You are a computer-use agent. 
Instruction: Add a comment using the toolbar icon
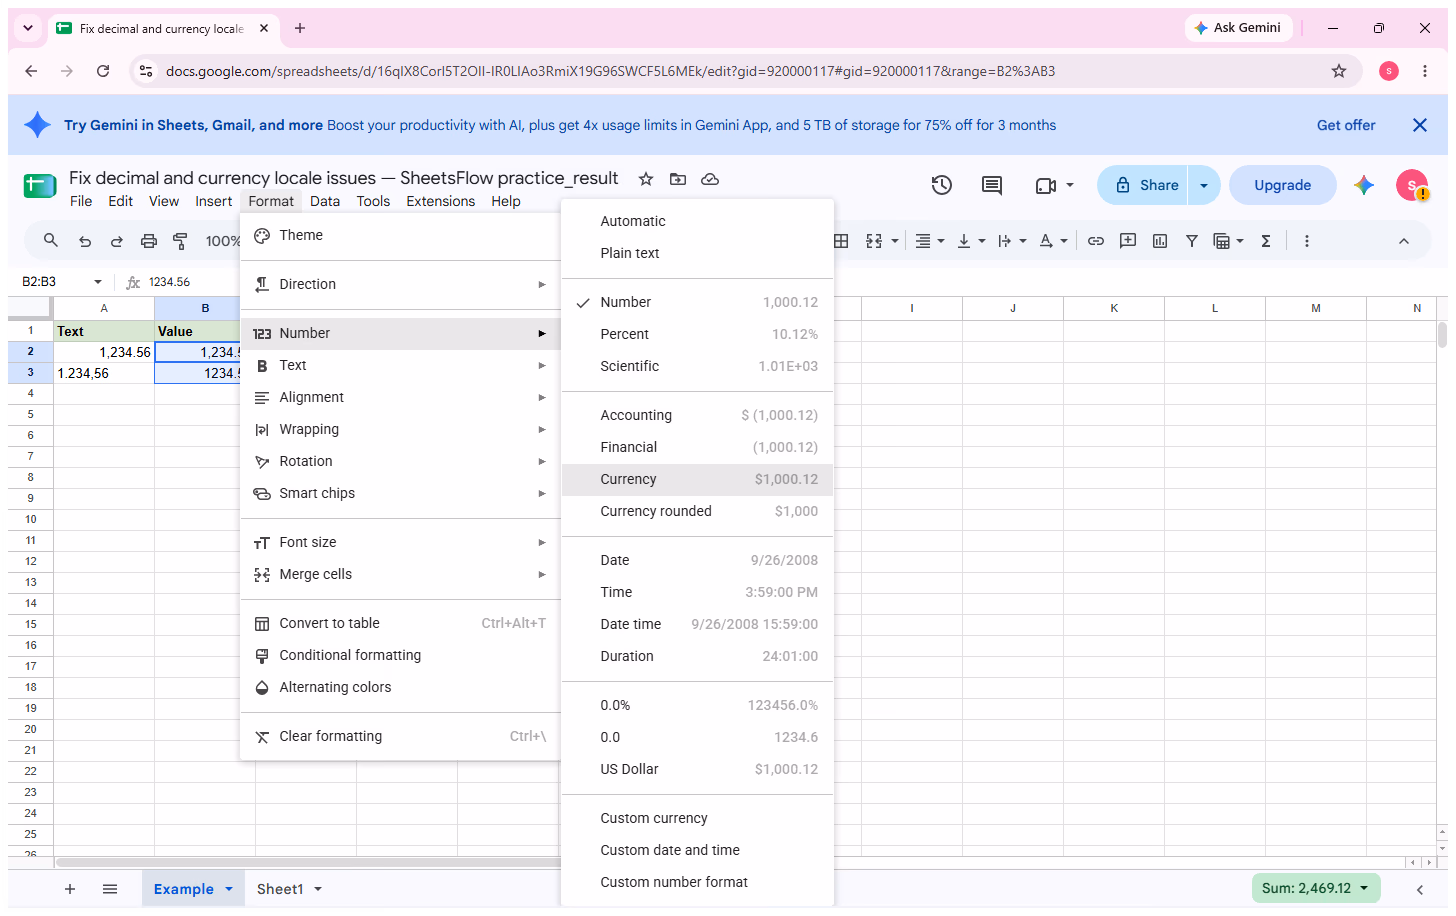(1128, 241)
